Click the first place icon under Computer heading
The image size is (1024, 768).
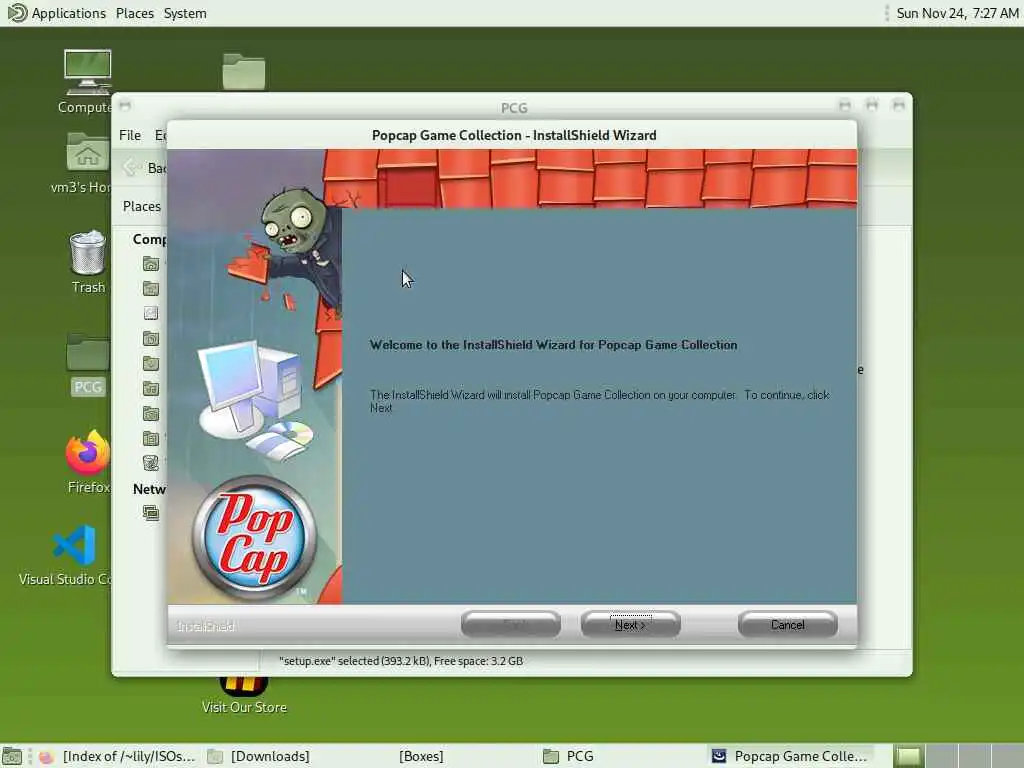tap(151, 264)
